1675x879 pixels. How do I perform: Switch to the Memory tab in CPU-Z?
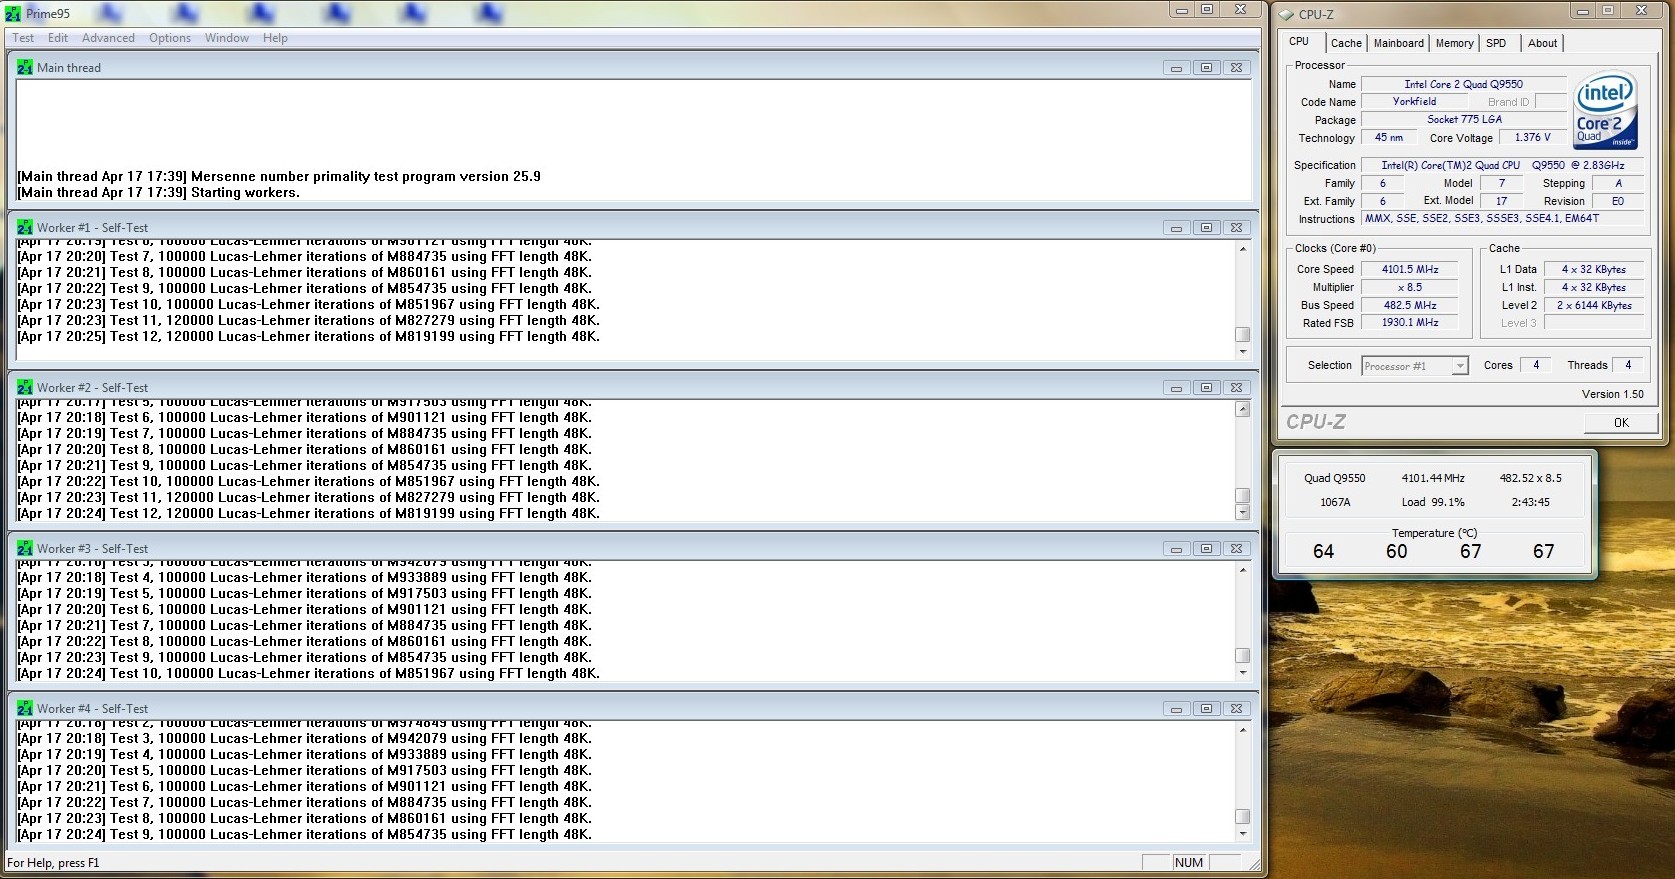pos(1454,43)
